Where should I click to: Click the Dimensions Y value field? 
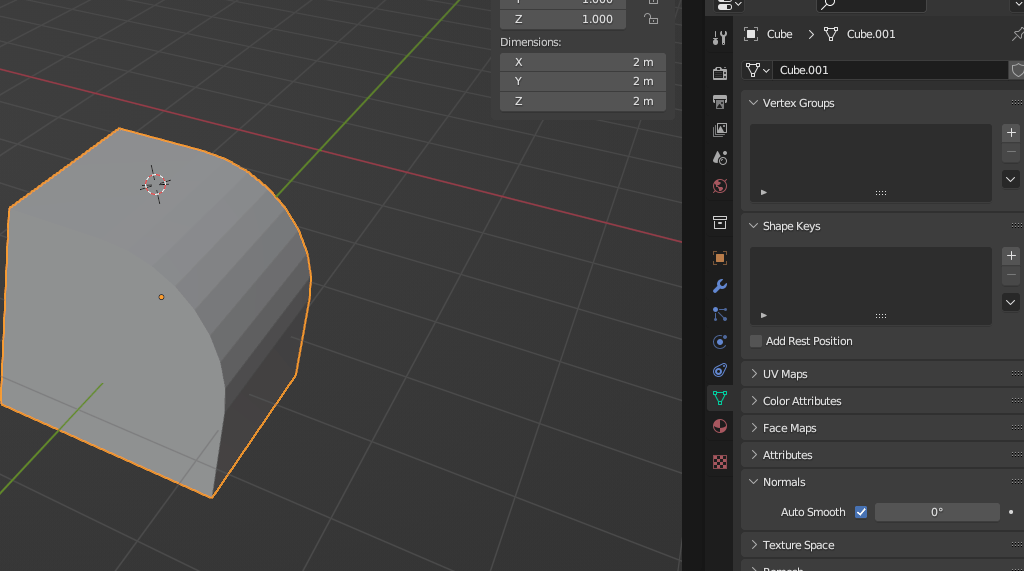583,81
